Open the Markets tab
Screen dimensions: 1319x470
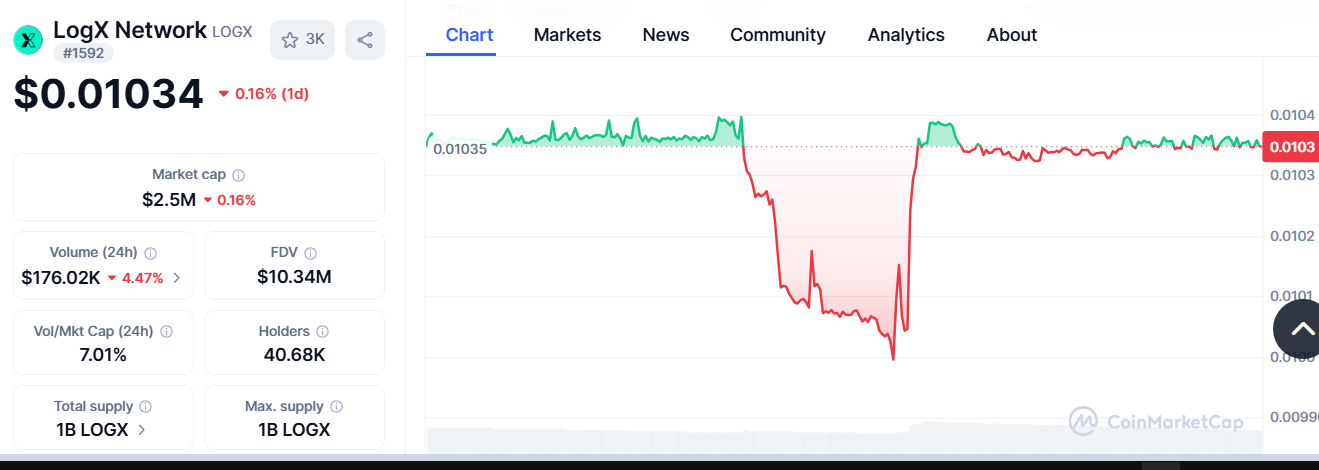click(x=567, y=35)
